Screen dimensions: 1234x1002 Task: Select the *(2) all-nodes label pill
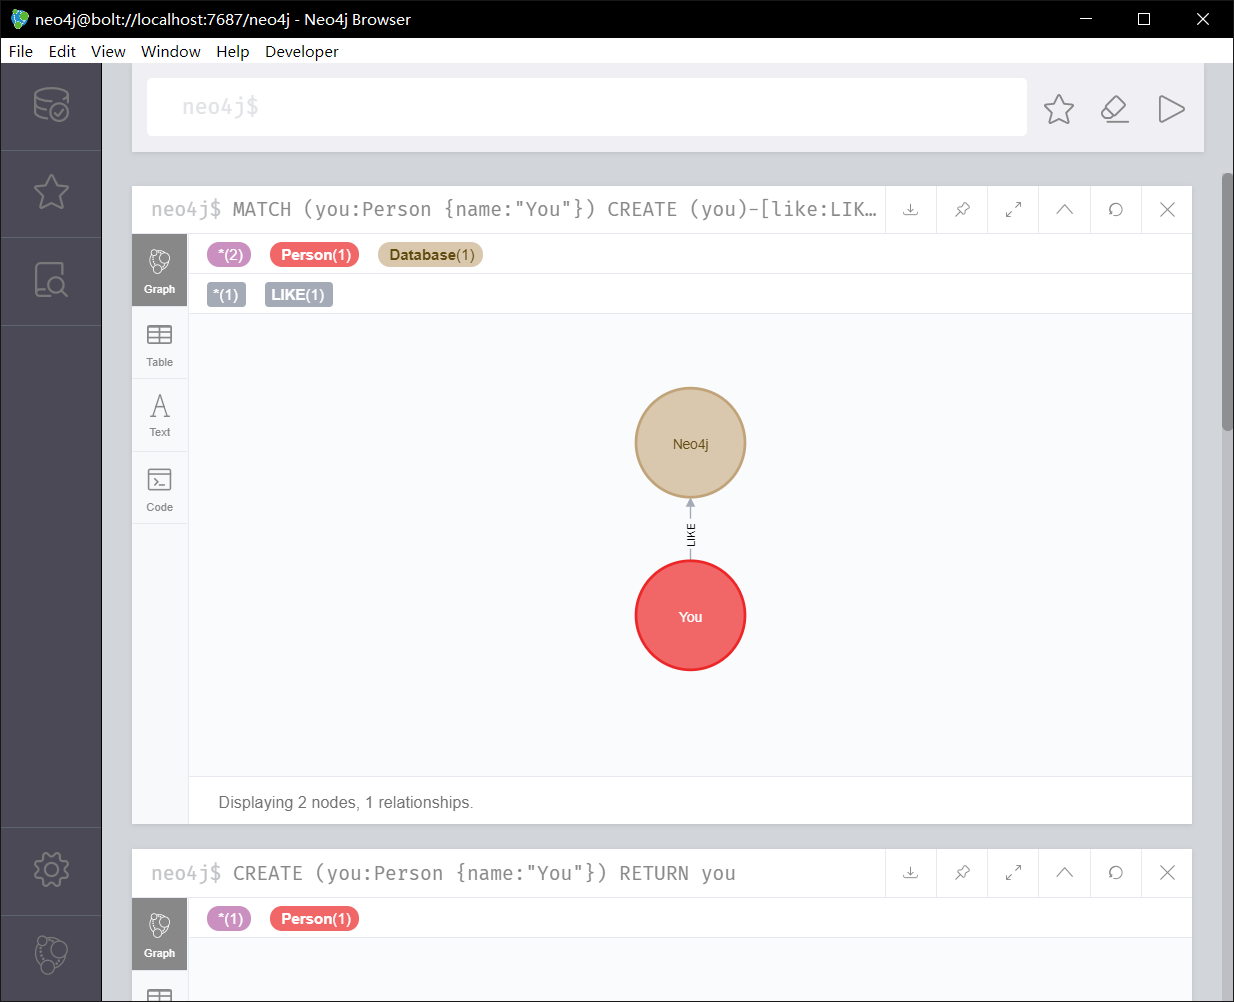[x=230, y=255]
